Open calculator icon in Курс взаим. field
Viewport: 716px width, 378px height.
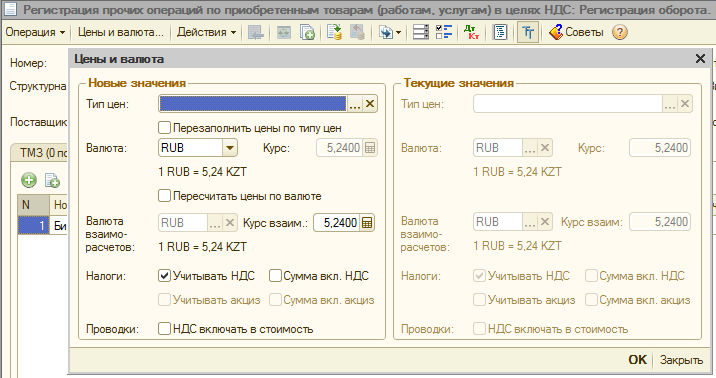(367, 223)
